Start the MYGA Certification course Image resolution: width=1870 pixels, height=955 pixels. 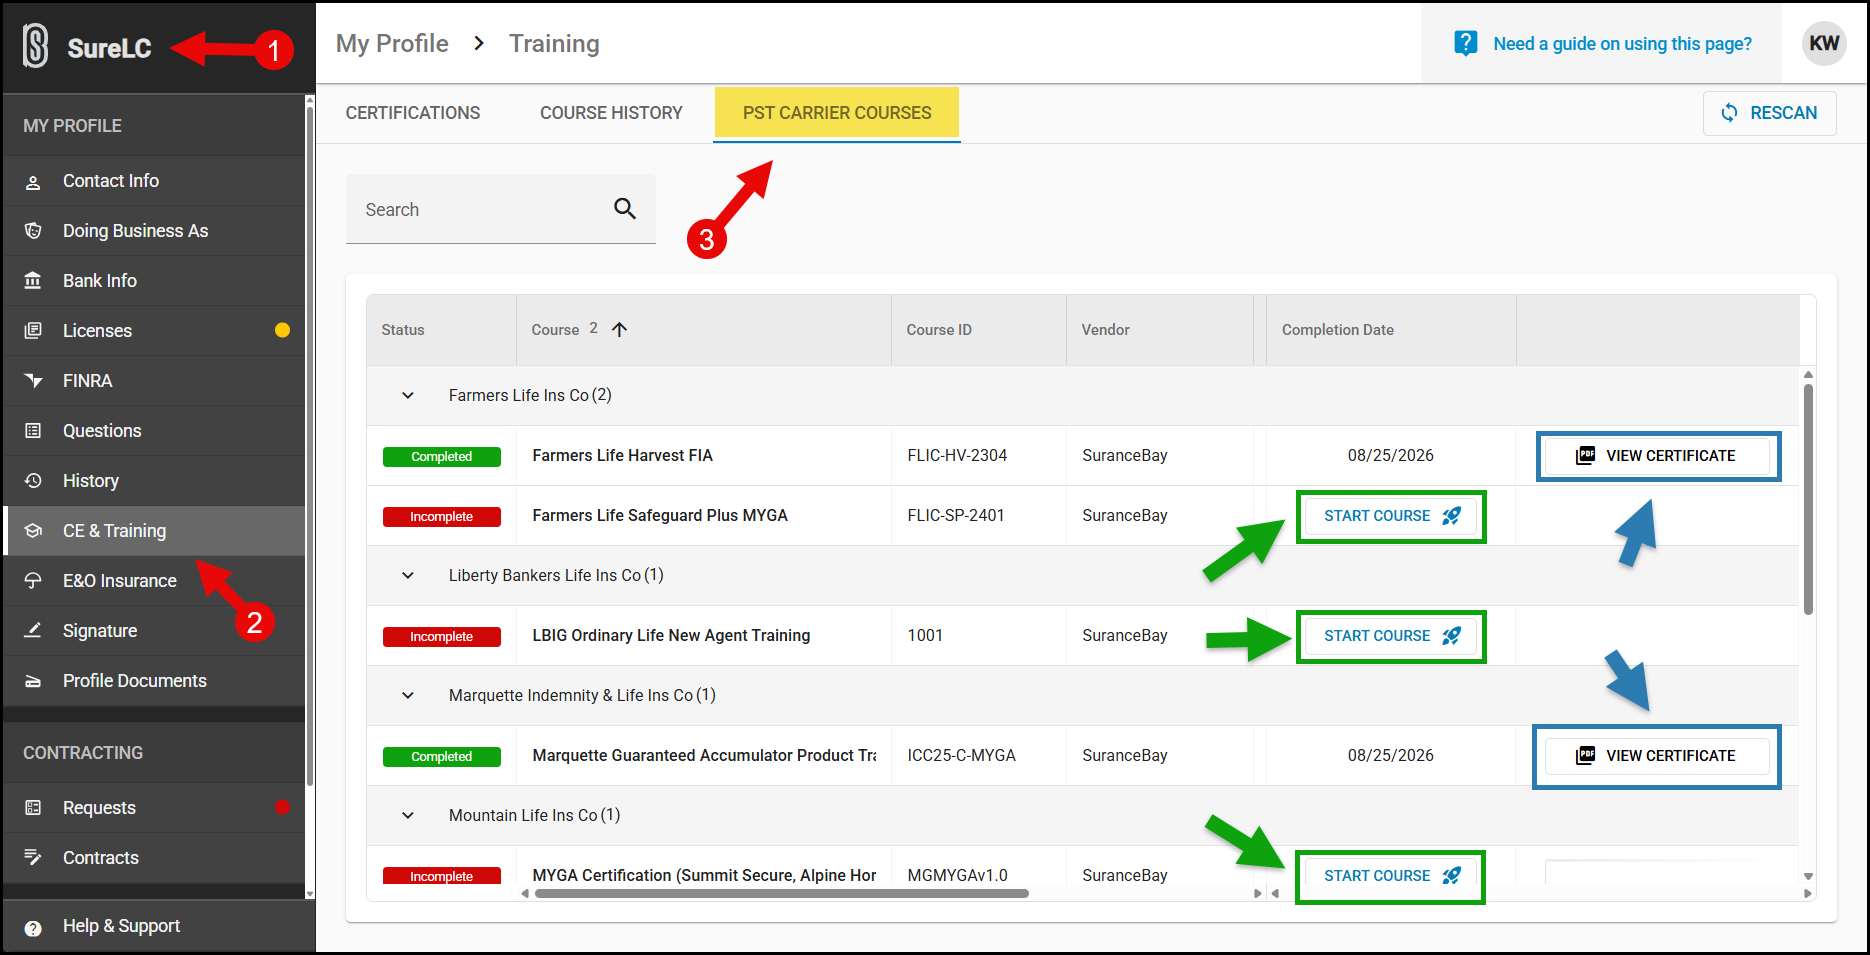click(x=1391, y=876)
